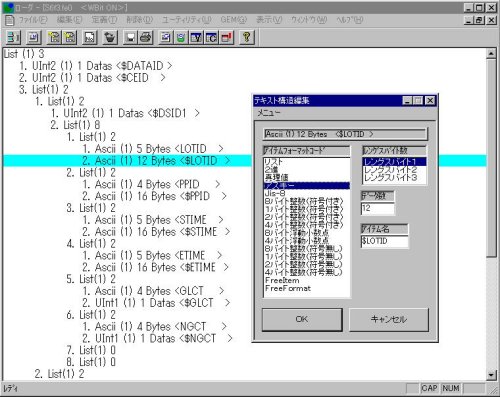Open the ヘルプ(H) menu
Image resolution: width=500 pixels, height=397 pixels.
click(349, 20)
